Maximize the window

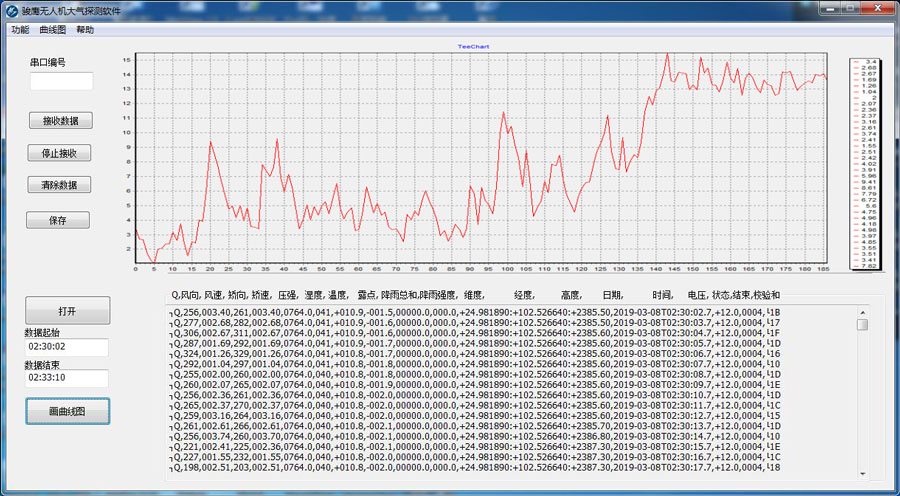(849, 8)
